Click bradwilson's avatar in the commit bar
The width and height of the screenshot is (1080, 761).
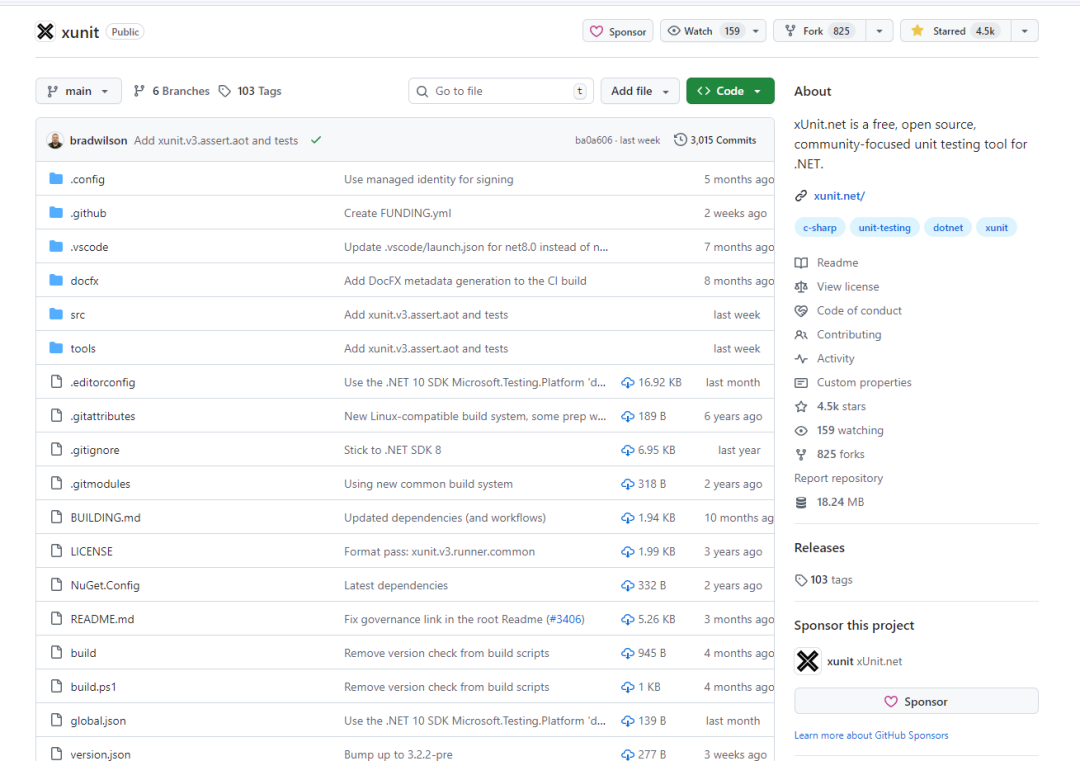[55, 140]
